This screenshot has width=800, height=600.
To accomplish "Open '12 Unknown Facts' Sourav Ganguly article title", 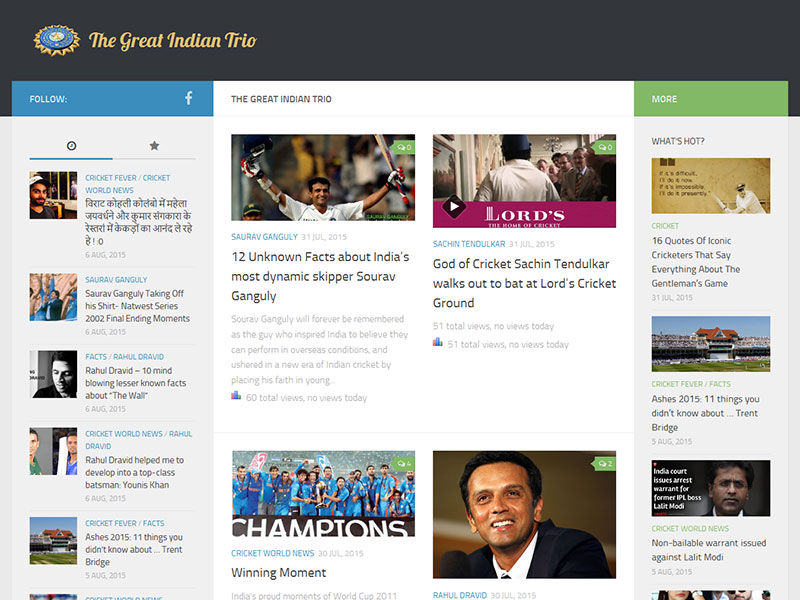I will (x=320, y=276).
